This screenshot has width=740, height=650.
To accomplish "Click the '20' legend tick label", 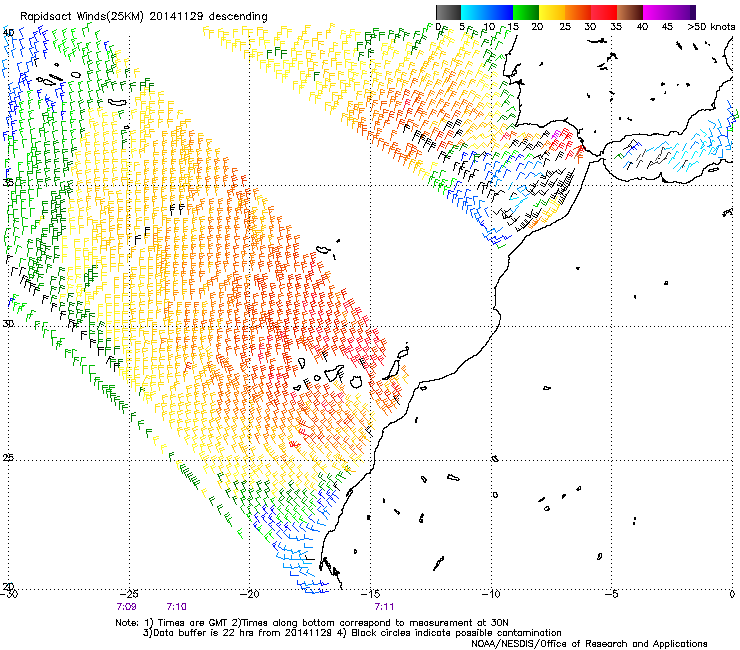I will tap(537, 27).
